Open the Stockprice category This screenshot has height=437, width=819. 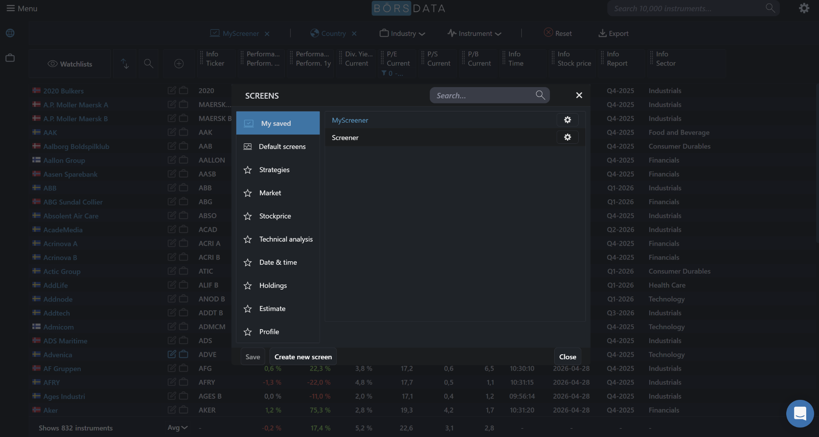pos(278,216)
